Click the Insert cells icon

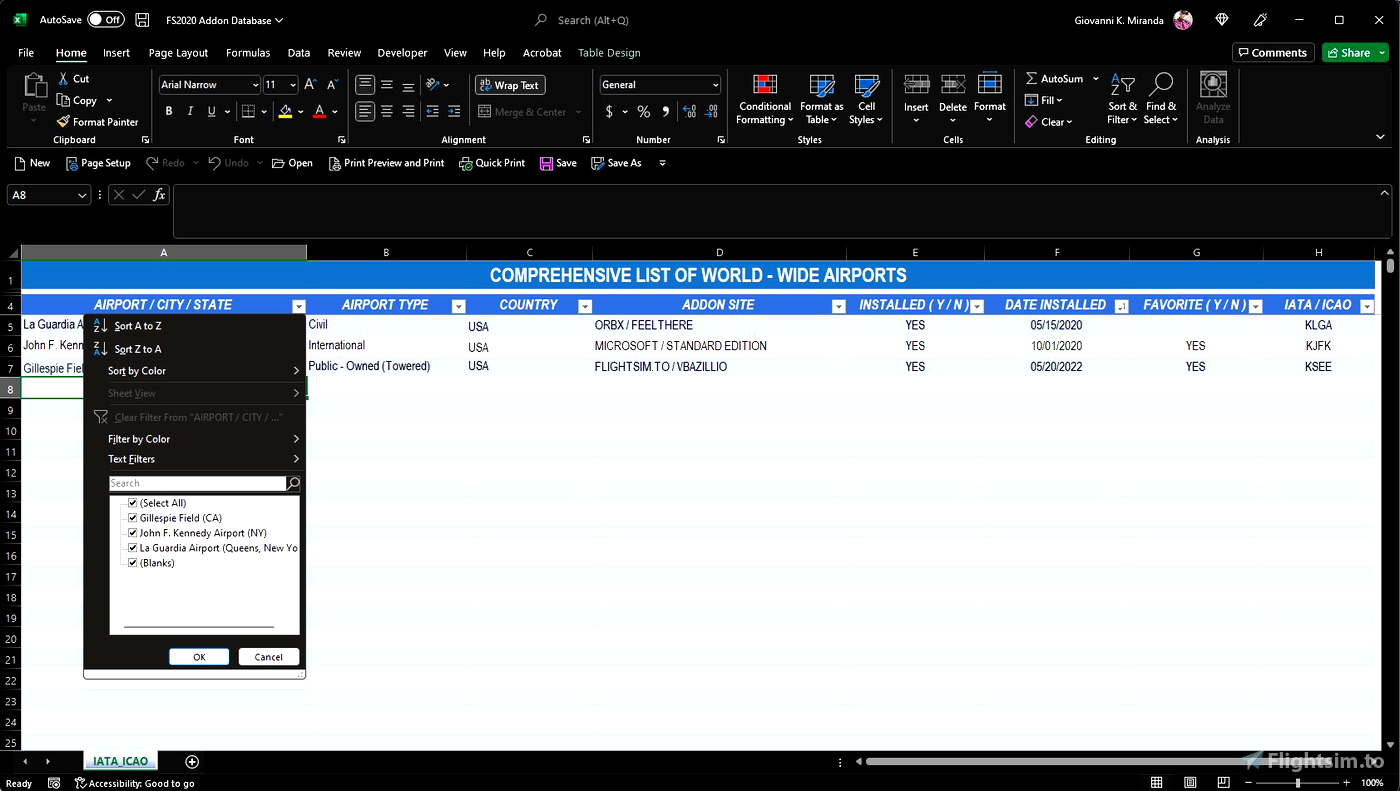[x=916, y=99]
